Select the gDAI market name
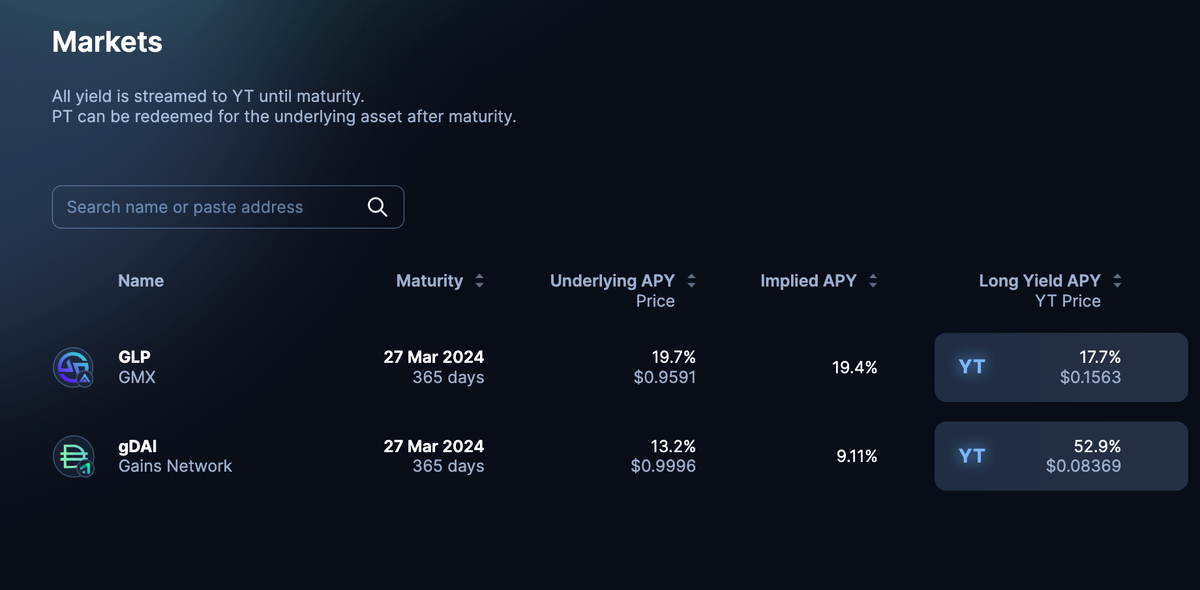This screenshot has height=590, width=1200. pyautogui.click(x=138, y=446)
